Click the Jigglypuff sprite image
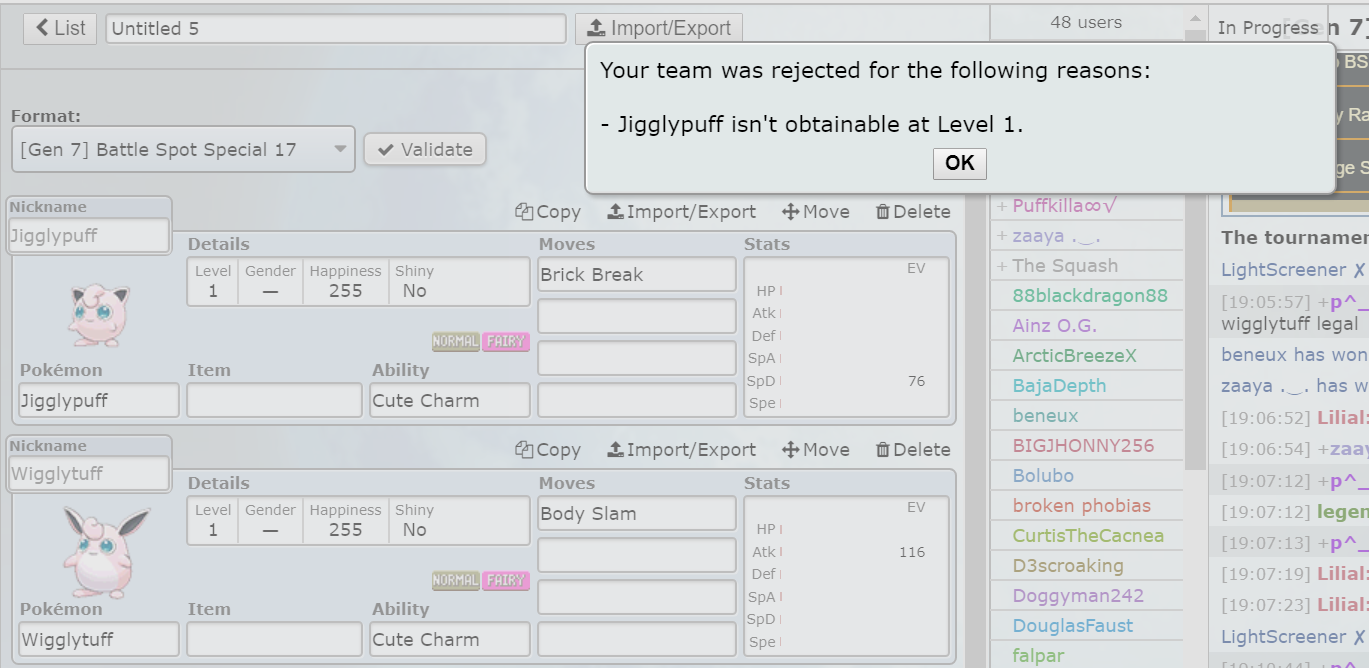The height and width of the screenshot is (668, 1369). click(x=99, y=314)
